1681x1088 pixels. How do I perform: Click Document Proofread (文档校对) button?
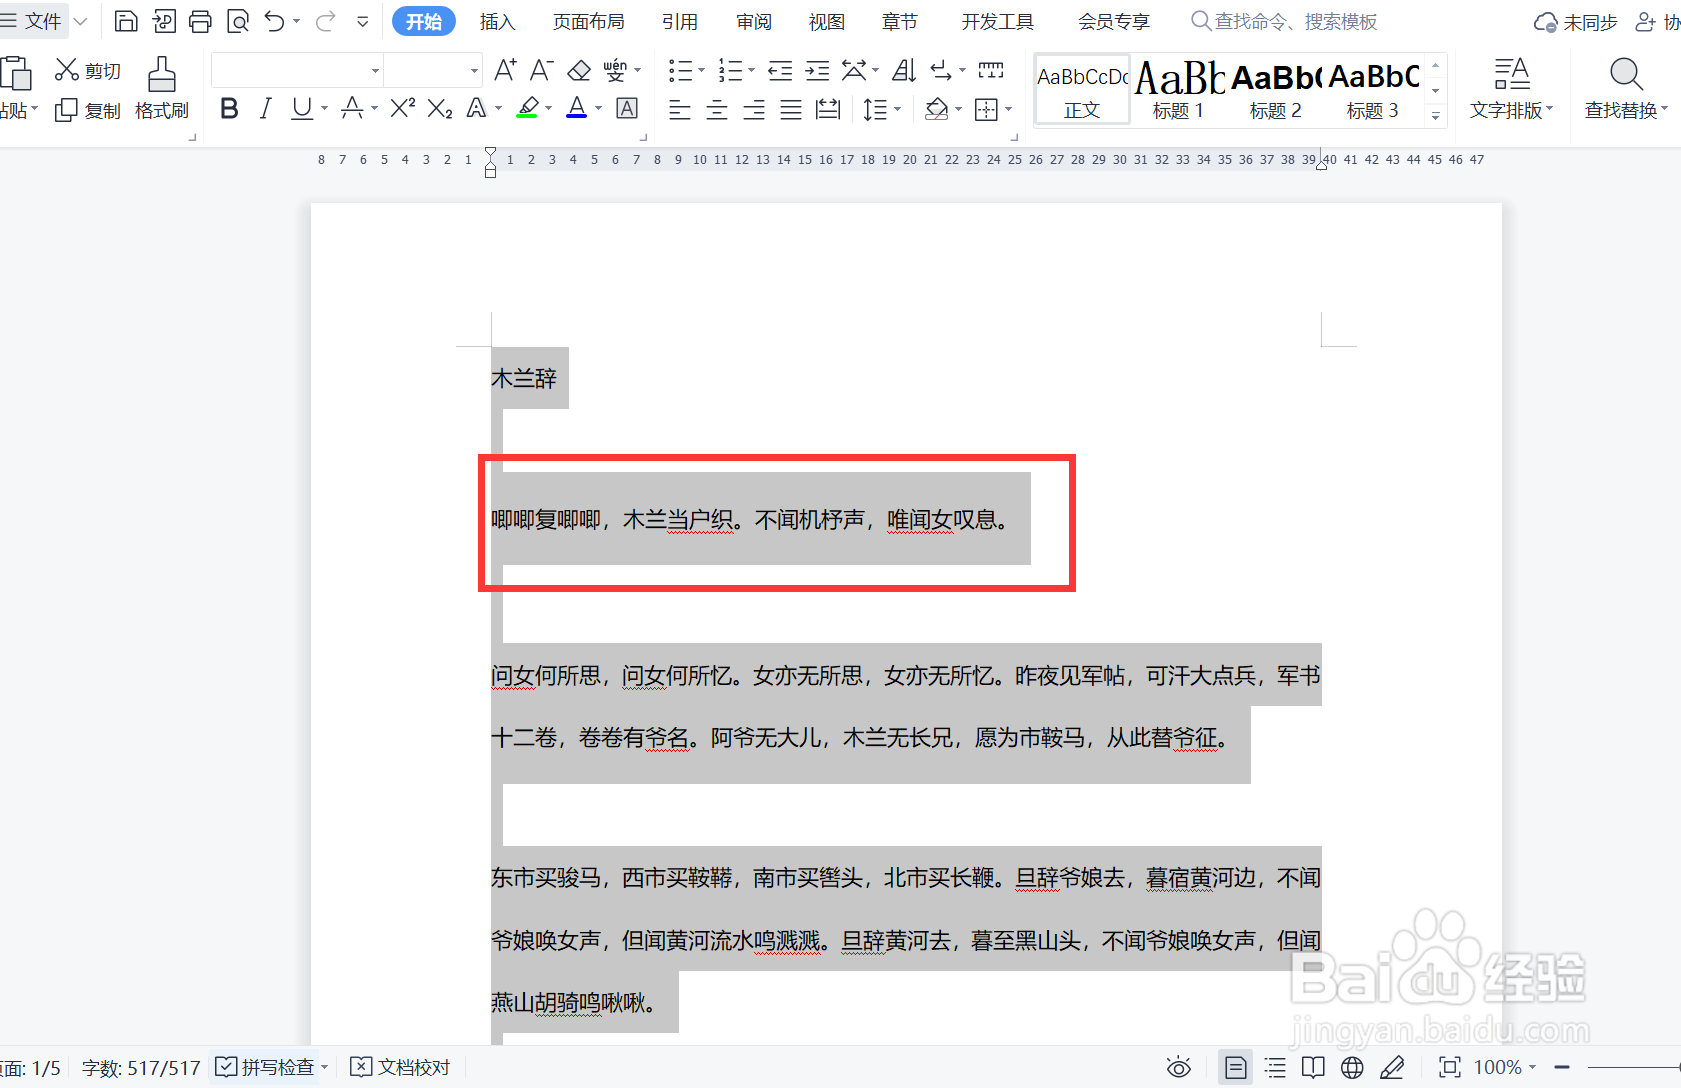point(401,1068)
